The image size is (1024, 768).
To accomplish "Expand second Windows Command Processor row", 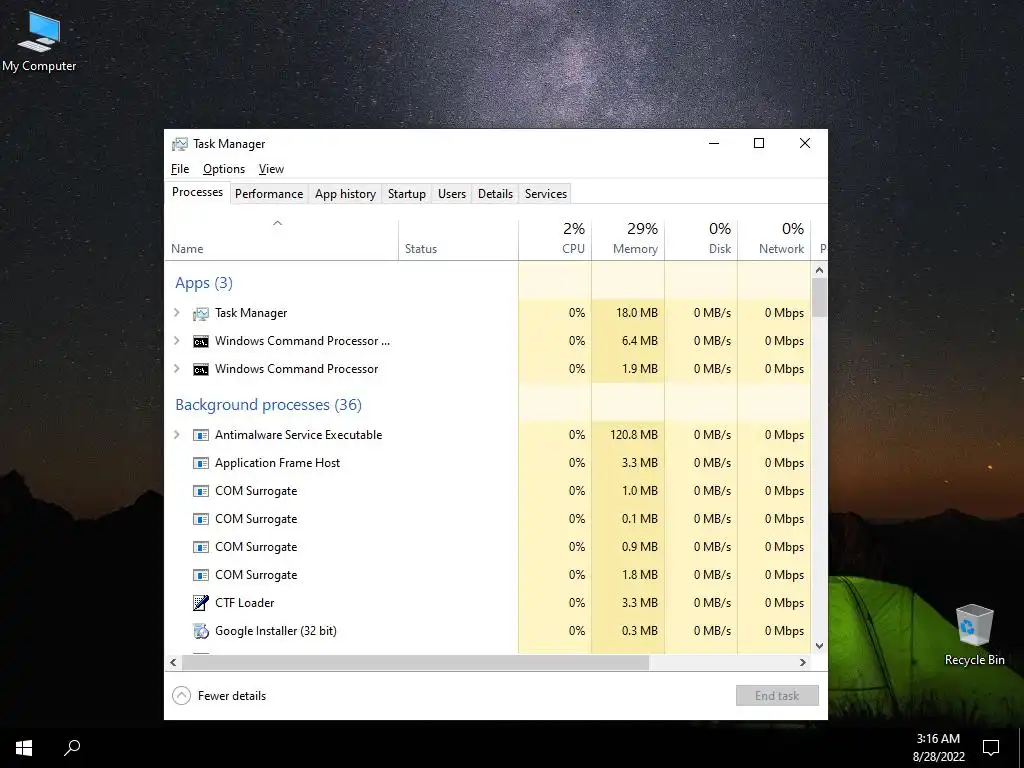I will (x=176, y=369).
